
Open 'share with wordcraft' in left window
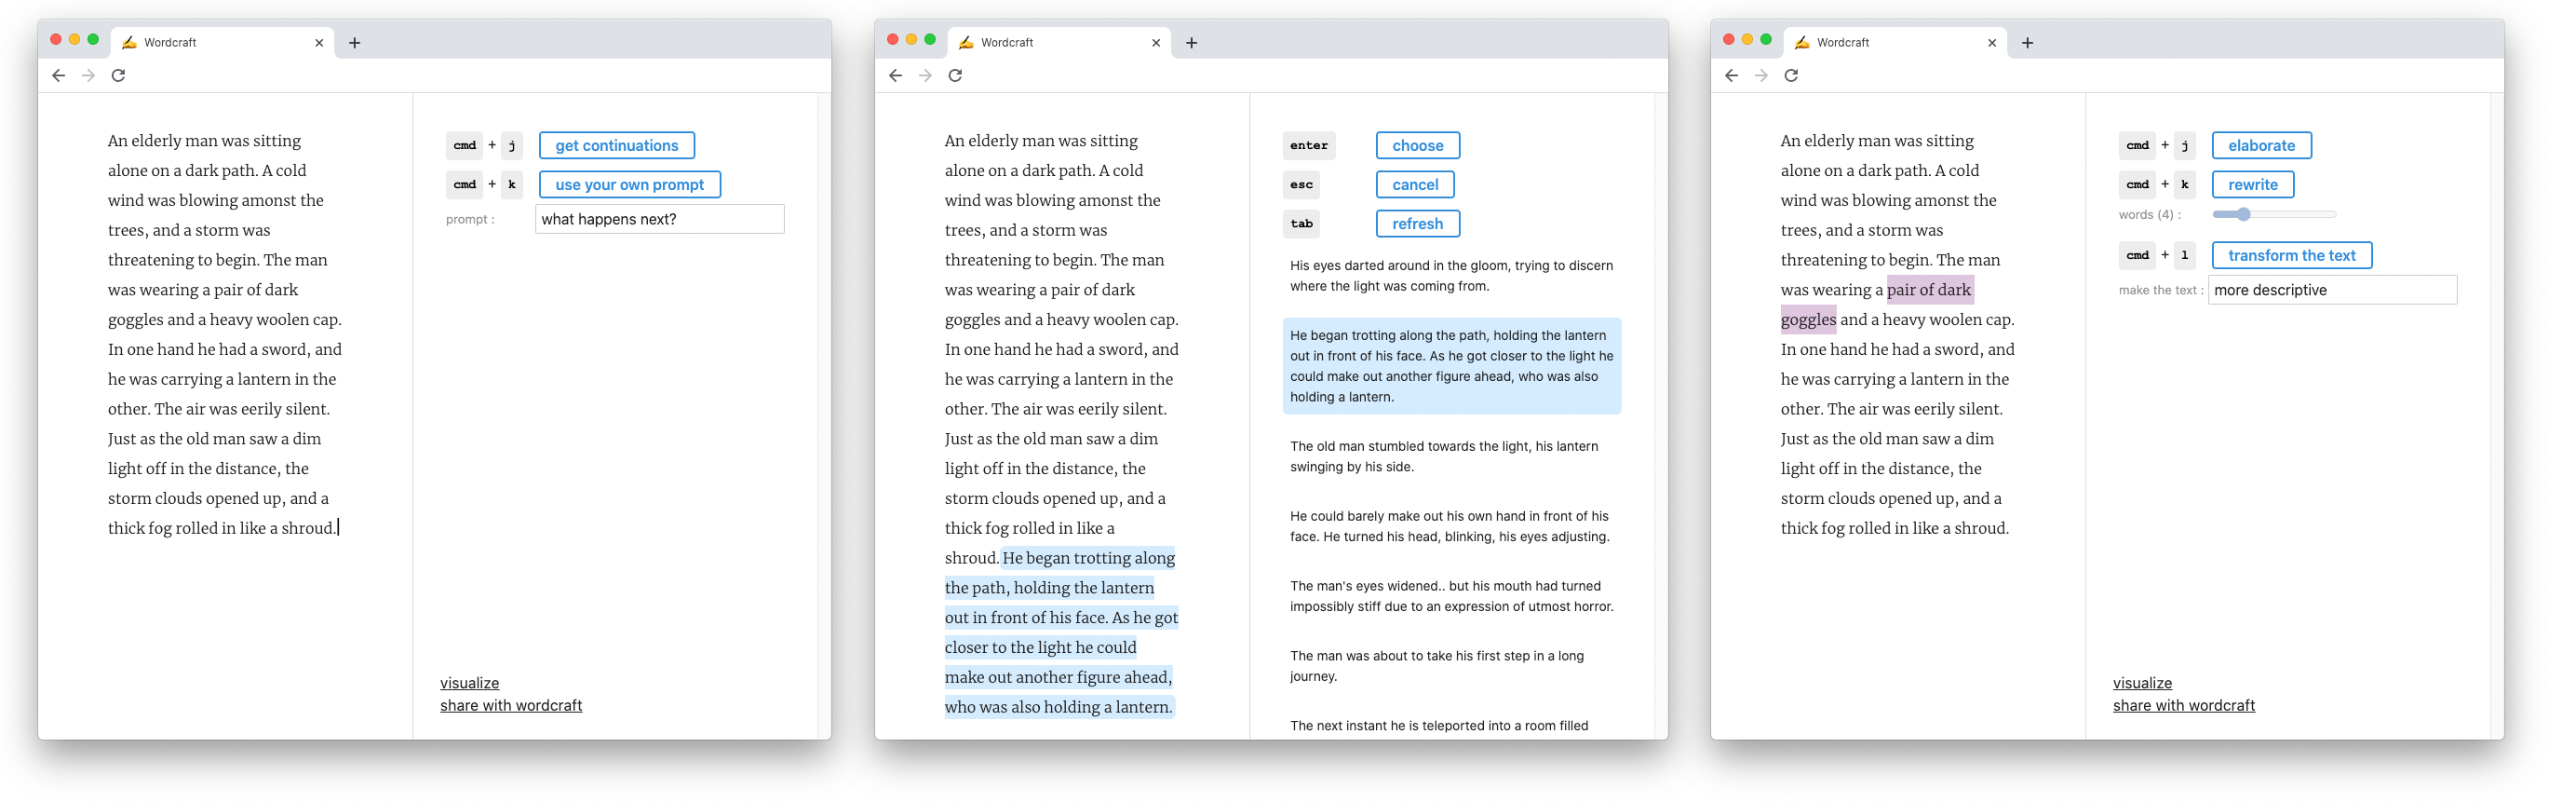(511, 706)
